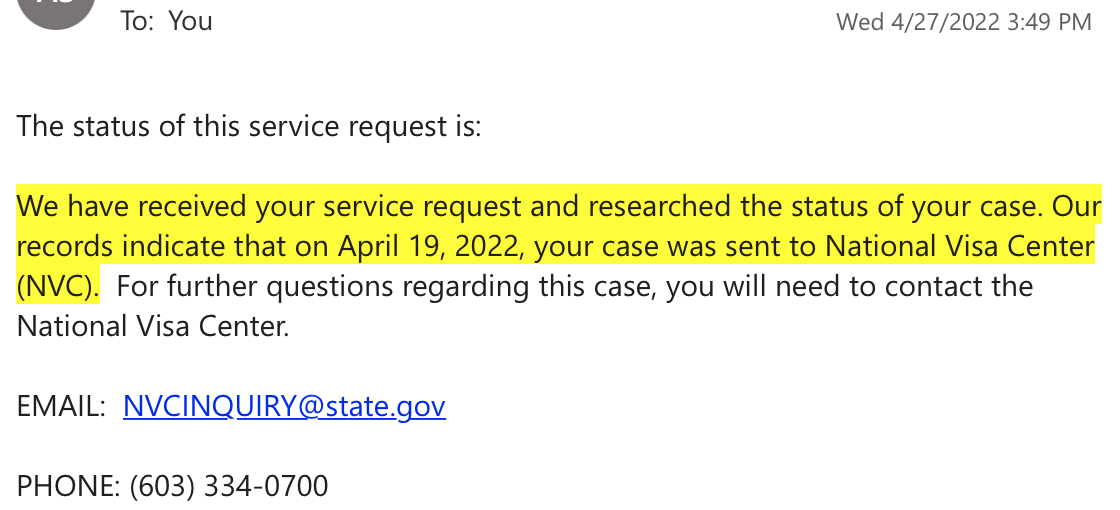The image size is (1120, 510).
Task: Click the "EMAIL:" label
Action: point(61,406)
